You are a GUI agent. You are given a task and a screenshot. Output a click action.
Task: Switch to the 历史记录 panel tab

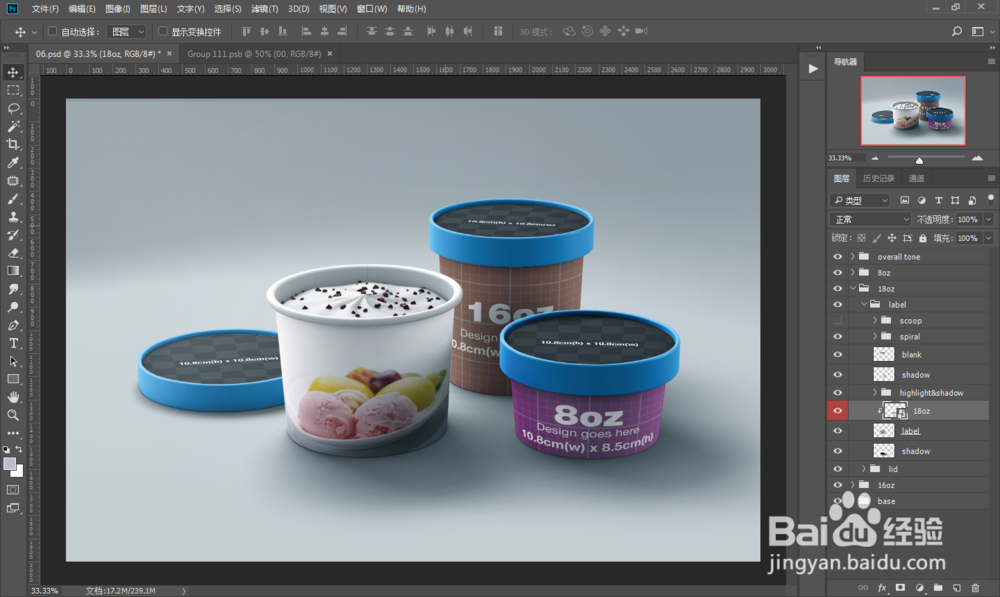(878, 179)
